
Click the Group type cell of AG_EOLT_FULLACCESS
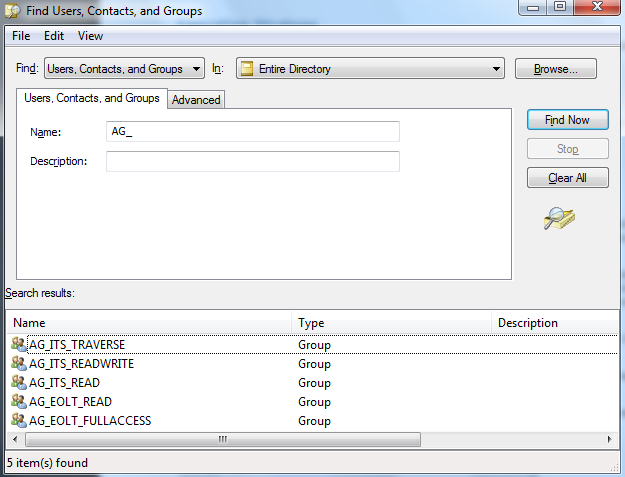click(x=314, y=421)
